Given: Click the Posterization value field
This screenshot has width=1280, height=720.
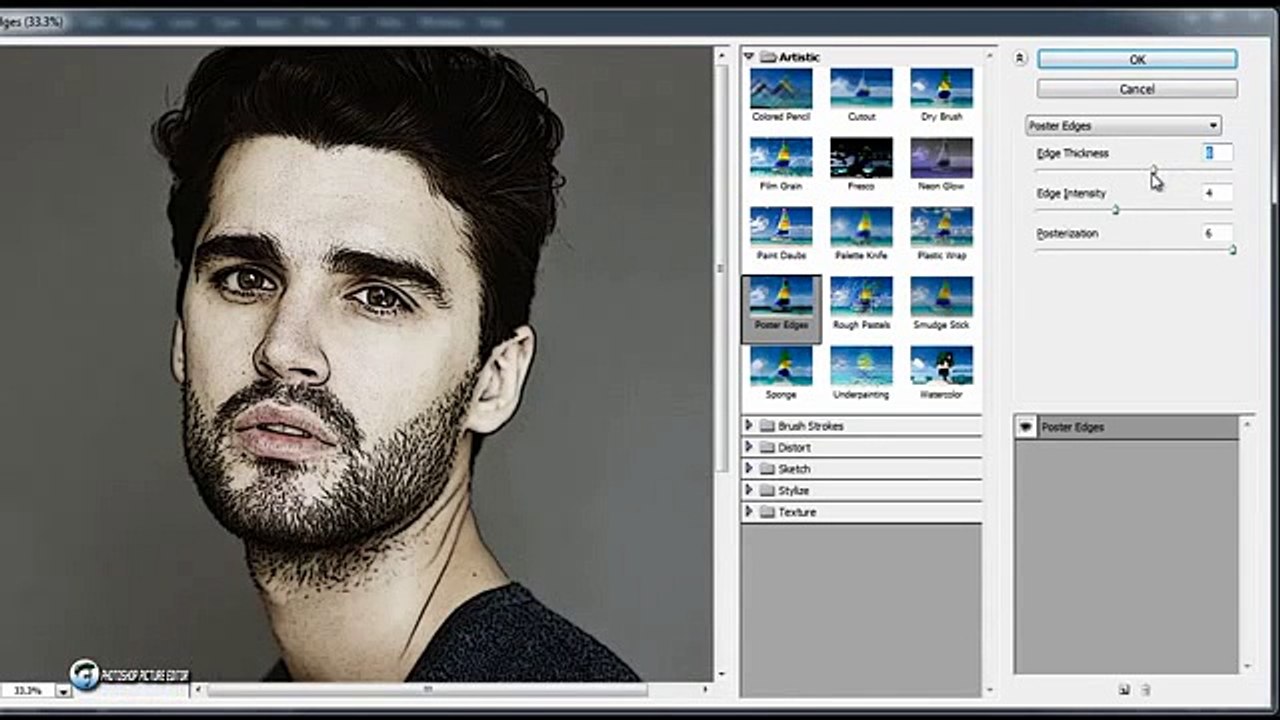Looking at the screenshot, I should (x=1217, y=233).
